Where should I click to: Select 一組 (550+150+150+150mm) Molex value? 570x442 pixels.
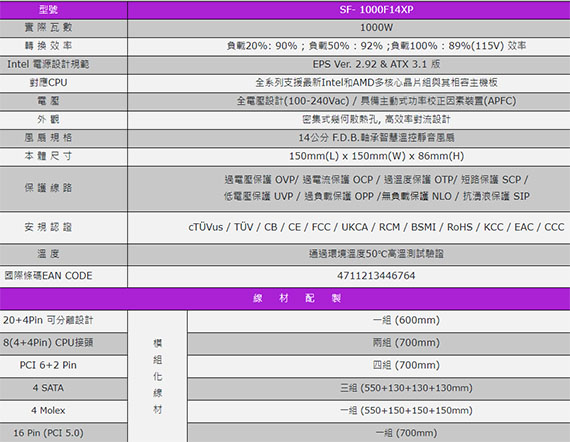(406, 410)
